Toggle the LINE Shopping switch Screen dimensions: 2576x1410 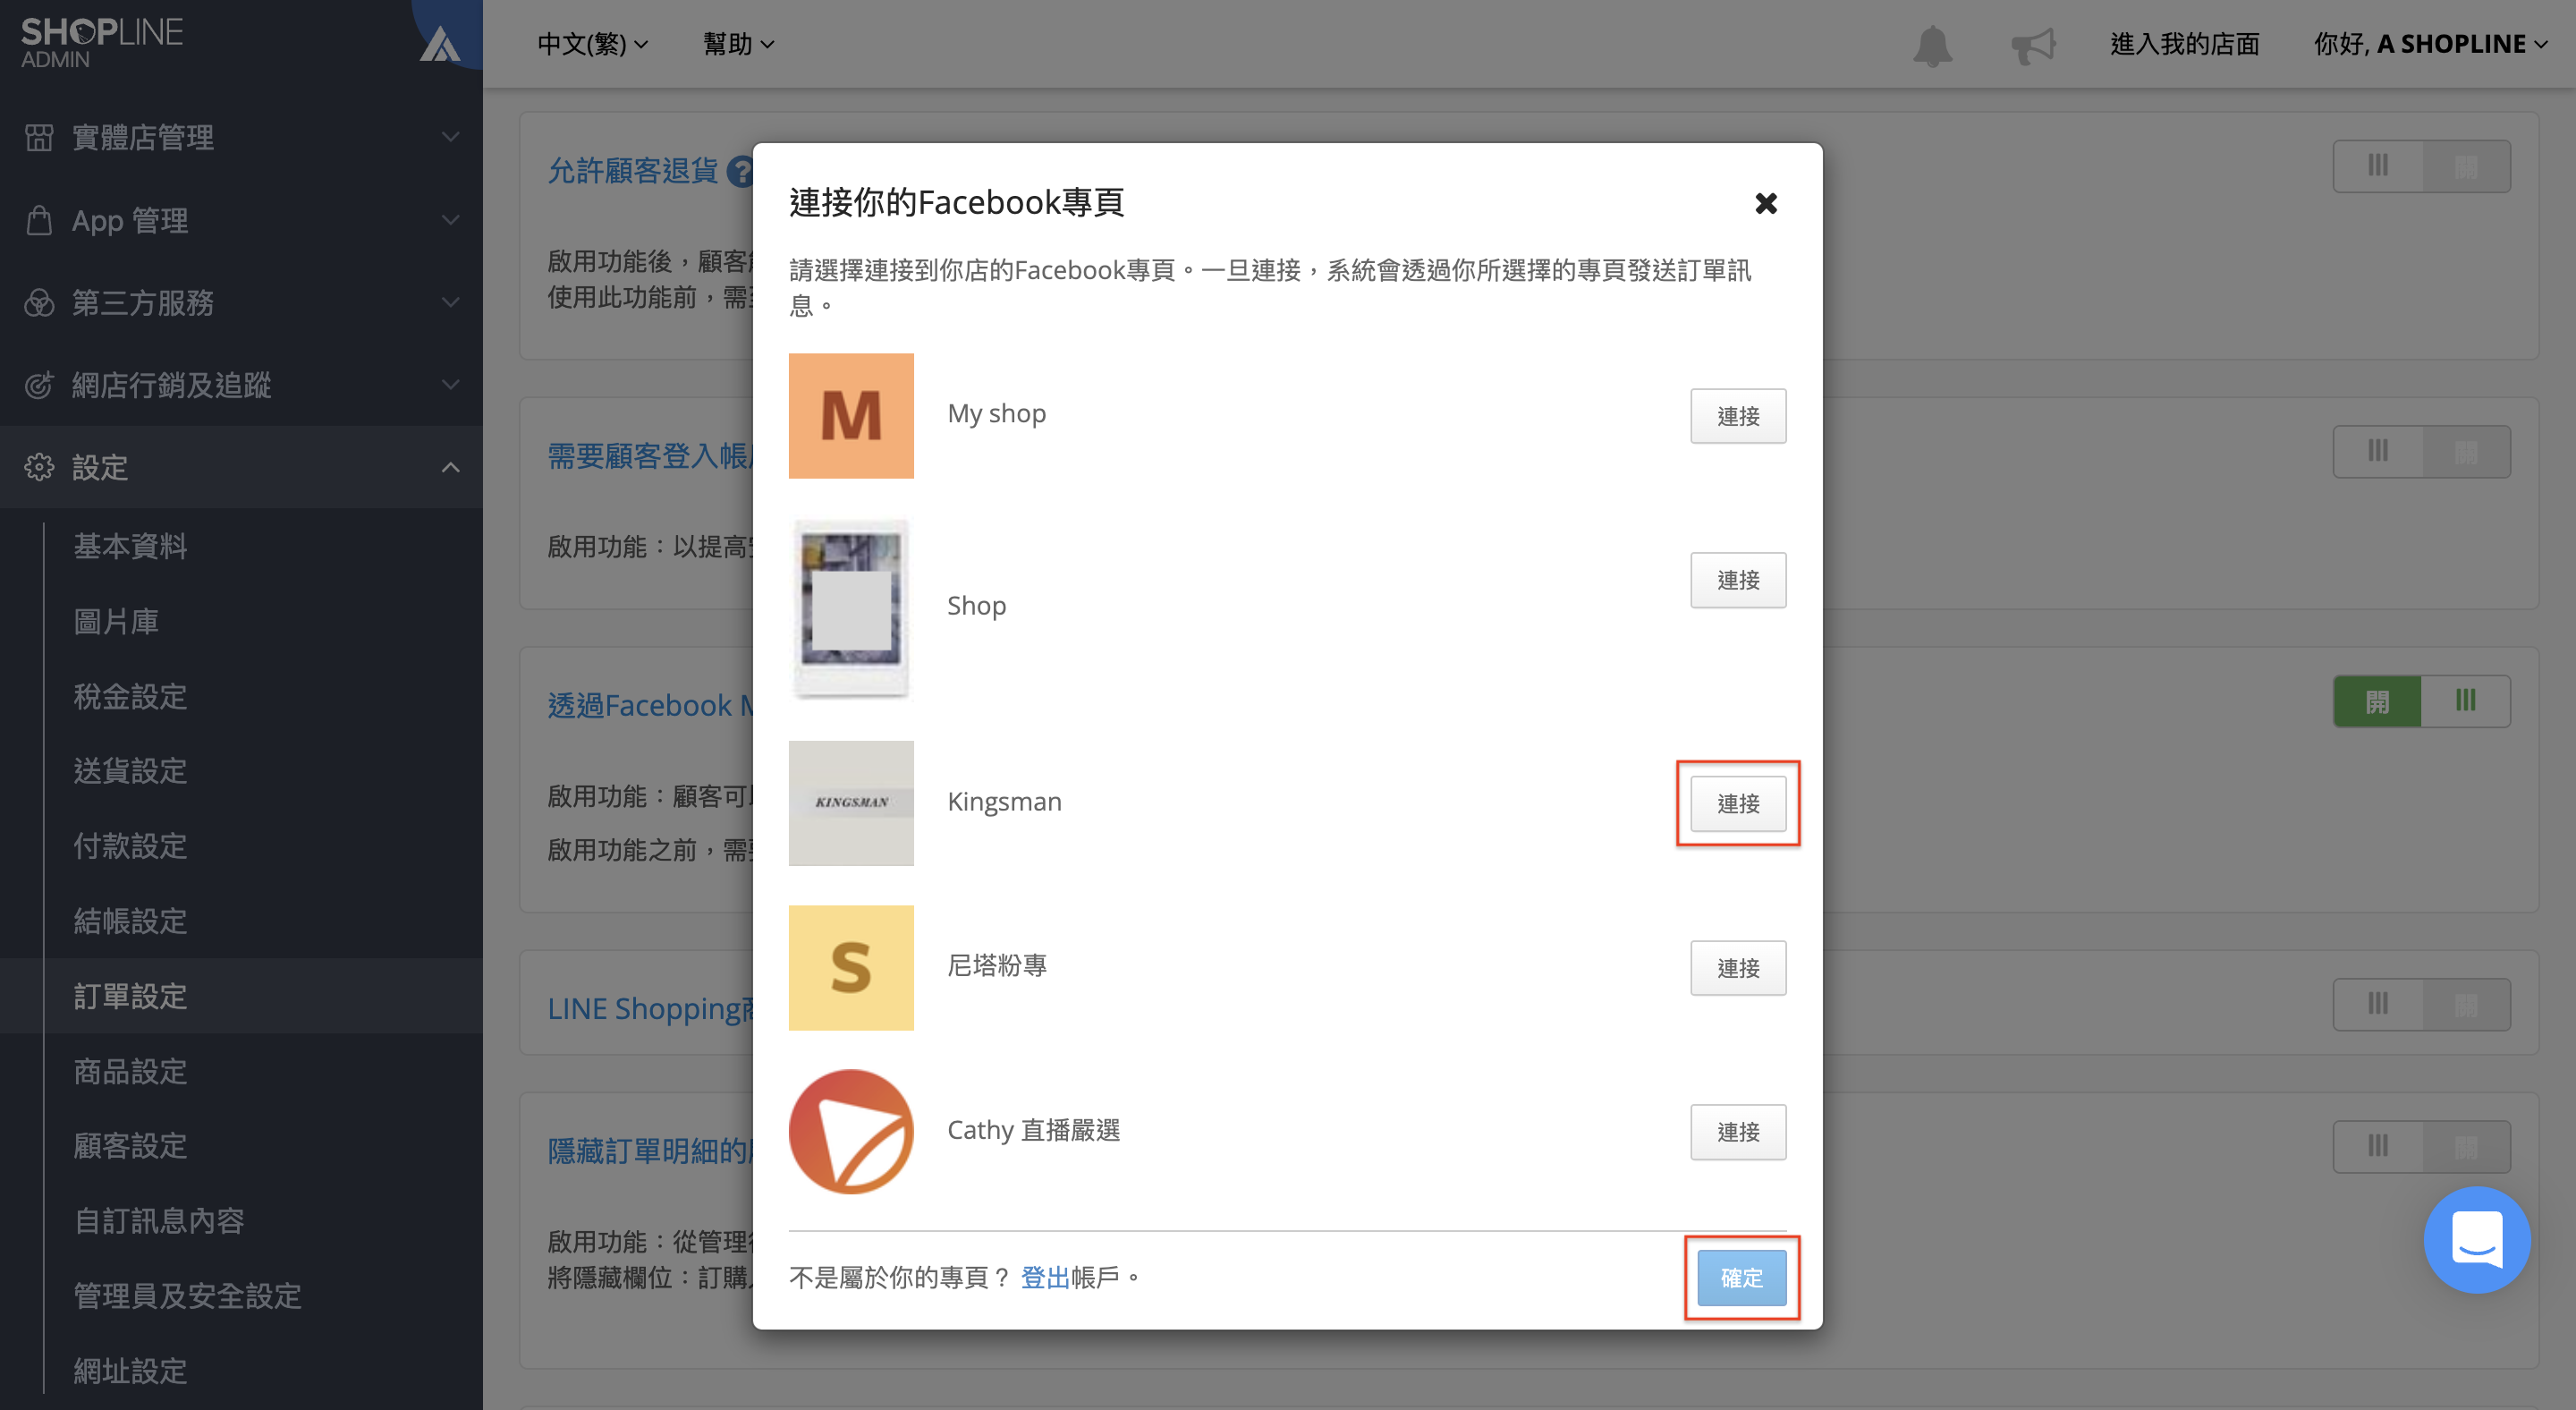tap(2421, 1004)
